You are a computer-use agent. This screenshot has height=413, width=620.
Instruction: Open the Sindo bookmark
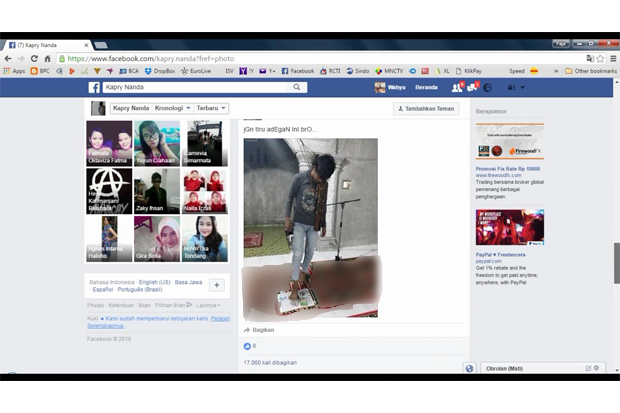pos(358,71)
